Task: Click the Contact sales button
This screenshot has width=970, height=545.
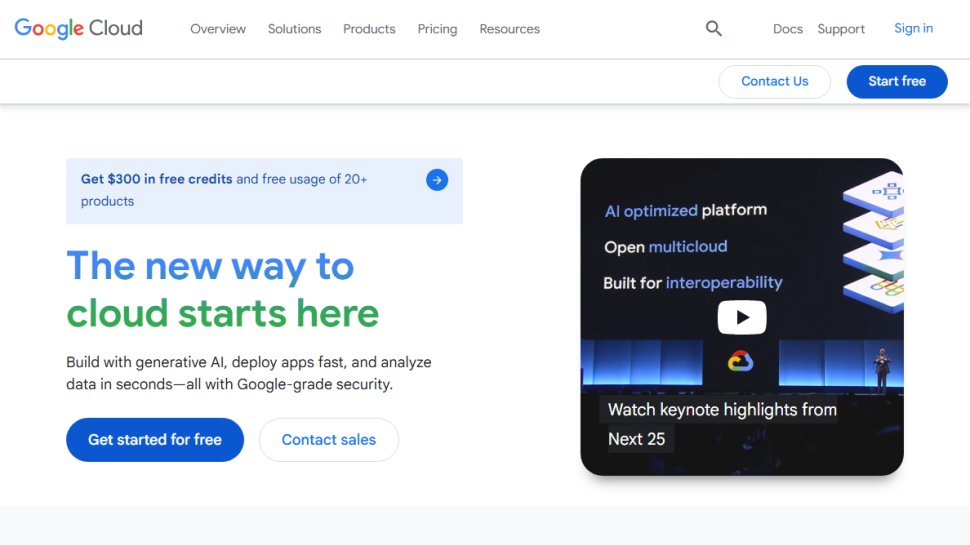Action: (x=328, y=440)
